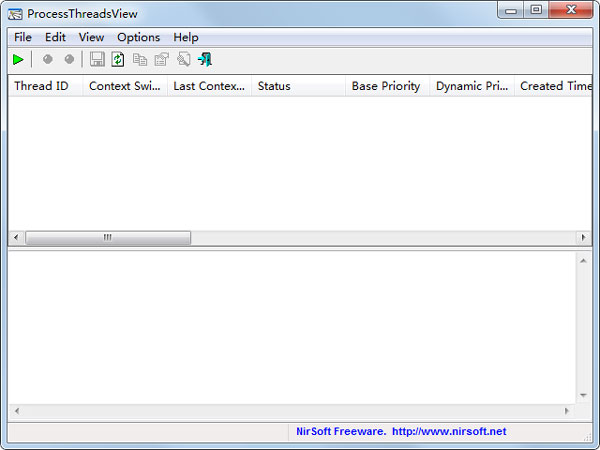This screenshot has height=450, width=600.
Task: Sort by Status column header
Action: click(298, 86)
